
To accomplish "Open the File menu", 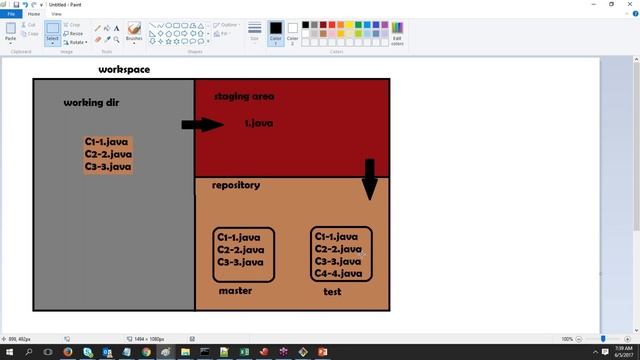I will pyautogui.click(x=11, y=14).
